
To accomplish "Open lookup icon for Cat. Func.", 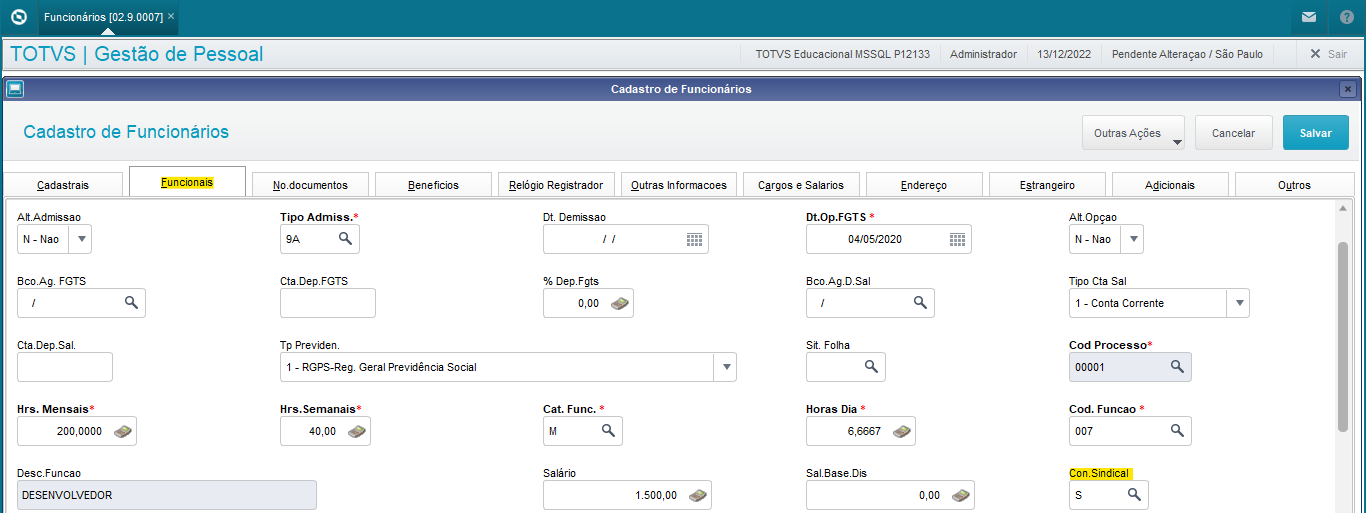I will pyautogui.click(x=608, y=431).
